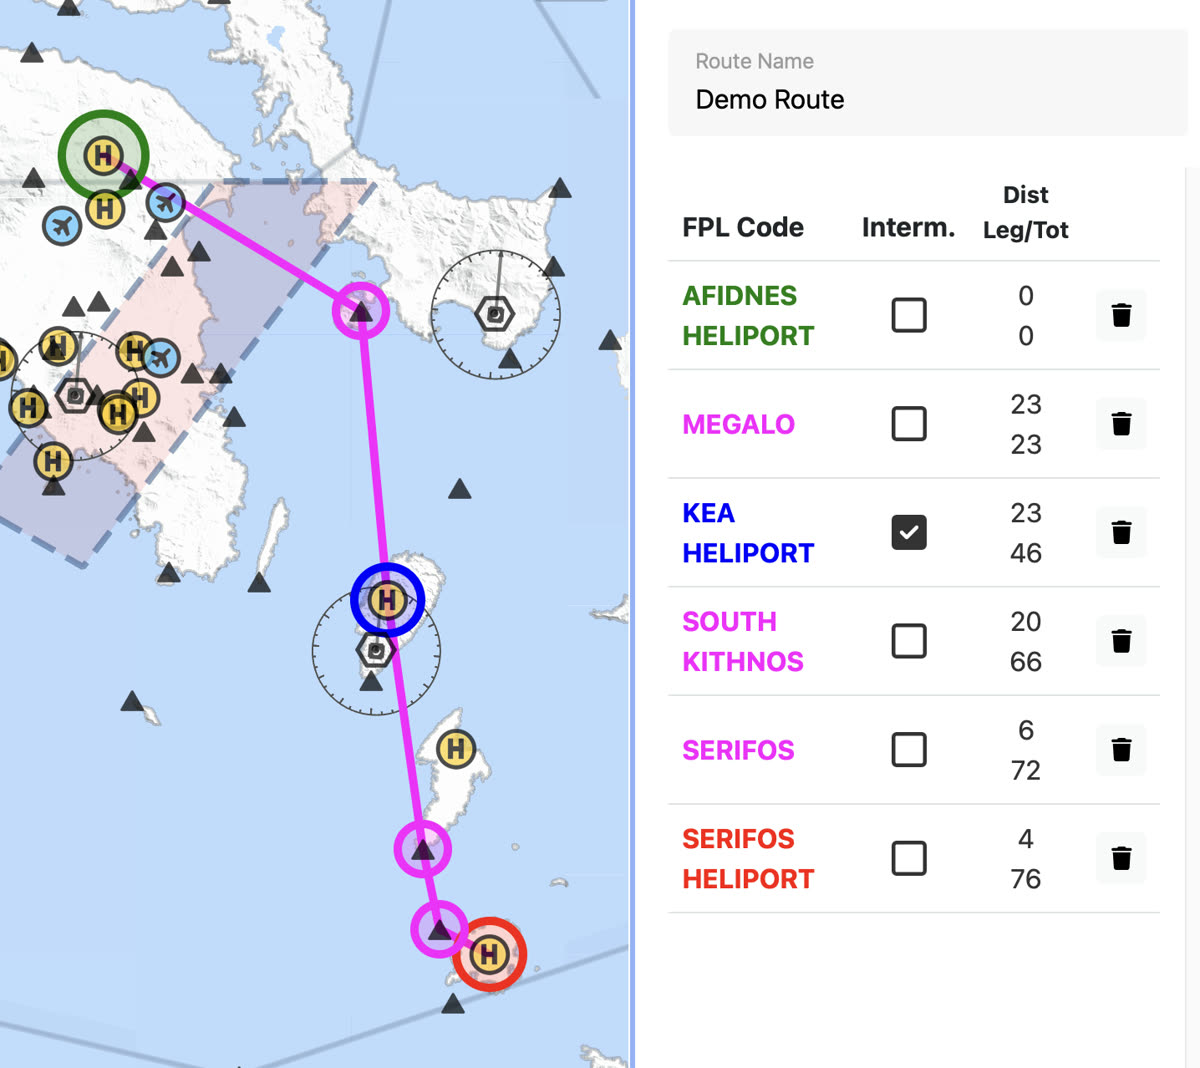1200x1068 pixels.
Task: Uncheck intermediate checkbox for KEA HELIPORT
Action: point(909,532)
